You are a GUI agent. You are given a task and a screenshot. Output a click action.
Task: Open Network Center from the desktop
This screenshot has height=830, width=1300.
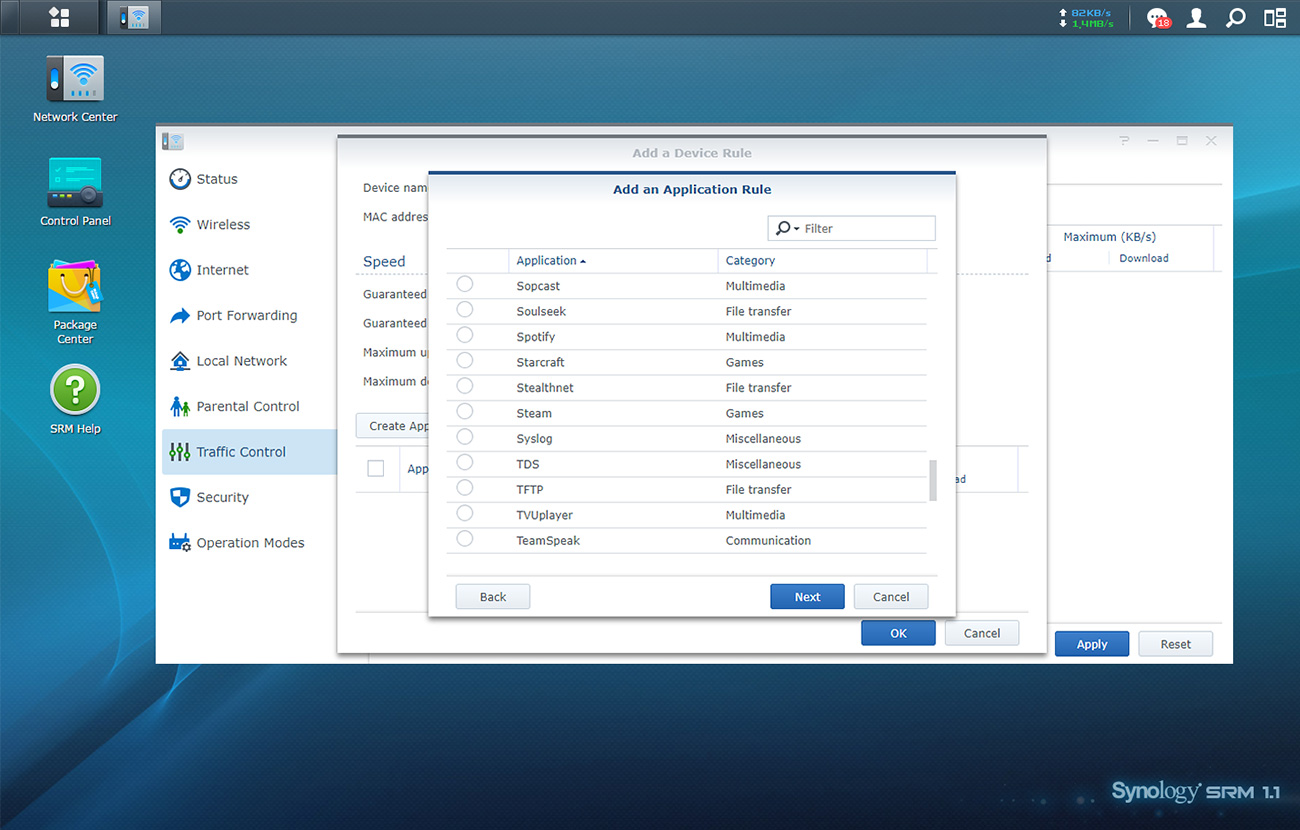pos(74,86)
